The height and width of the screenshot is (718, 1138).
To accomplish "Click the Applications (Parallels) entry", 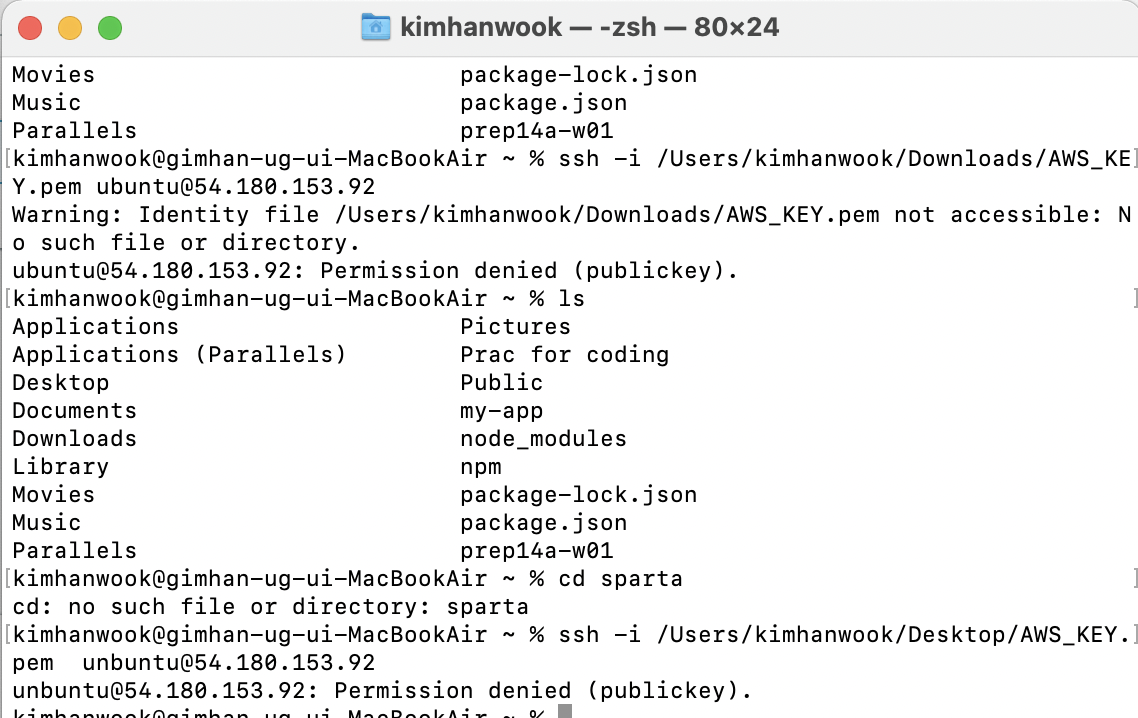I will point(179,354).
